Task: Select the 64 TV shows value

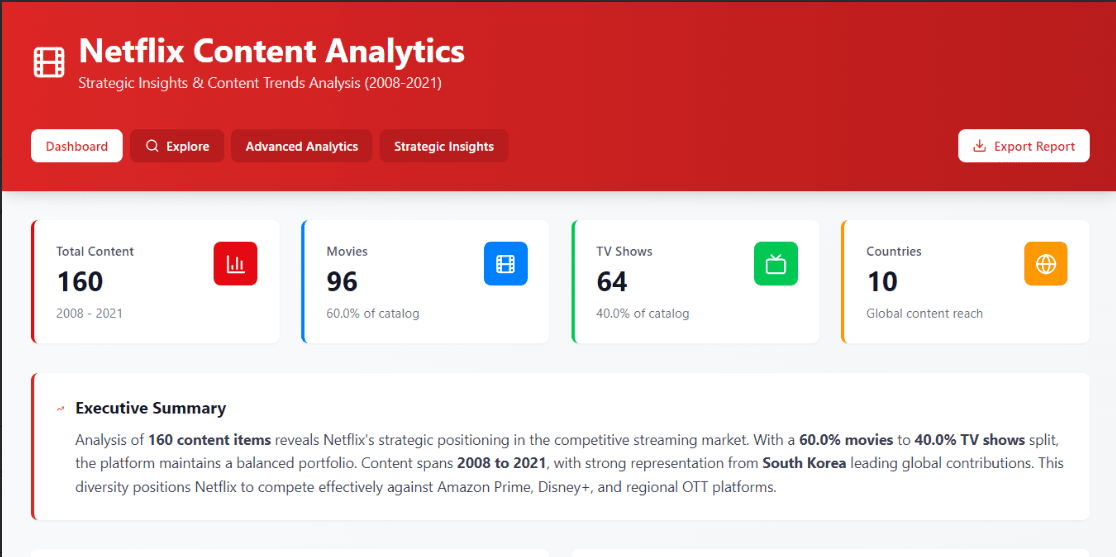Action: pyautogui.click(x=612, y=282)
